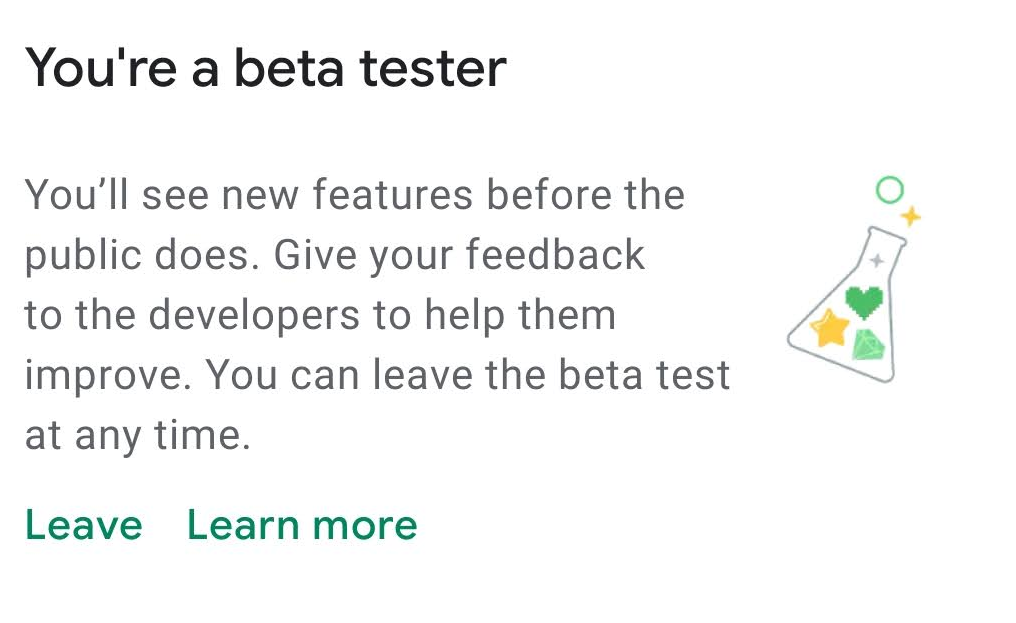The height and width of the screenshot is (623, 1016).
Task: Click the line "You'll see new features before the"
Action: [x=355, y=195]
